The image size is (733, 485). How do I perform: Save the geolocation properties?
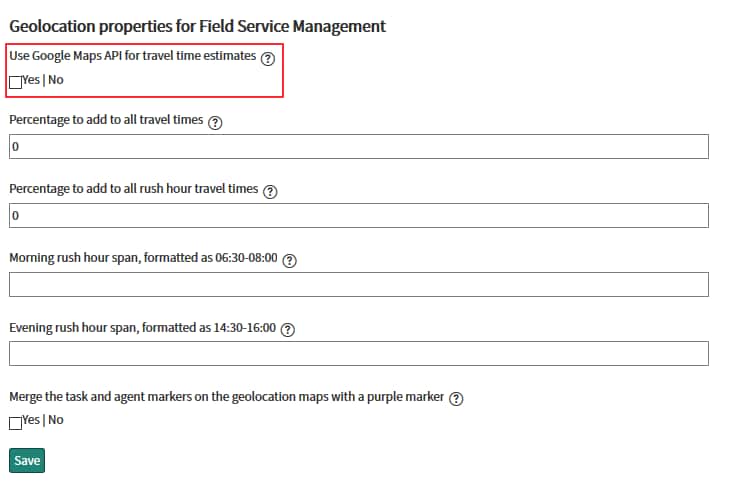coord(26,460)
